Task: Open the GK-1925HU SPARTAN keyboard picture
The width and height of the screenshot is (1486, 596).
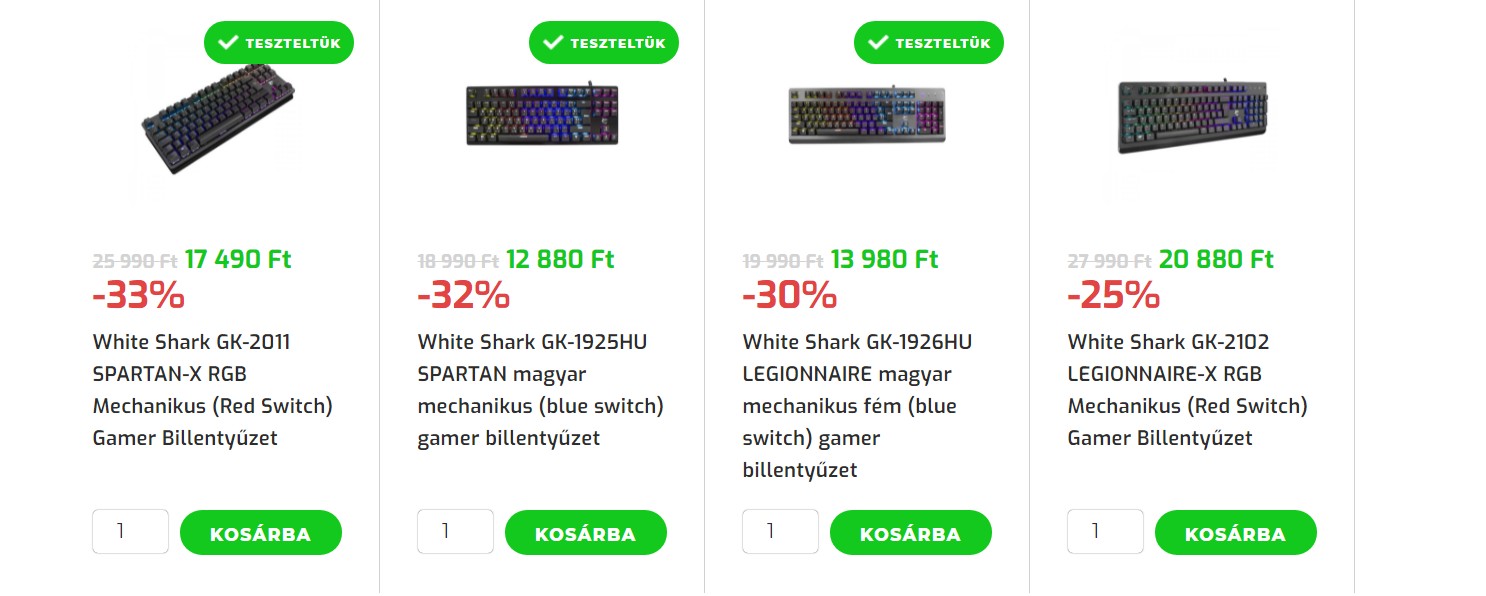Action: pyautogui.click(x=542, y=113)
